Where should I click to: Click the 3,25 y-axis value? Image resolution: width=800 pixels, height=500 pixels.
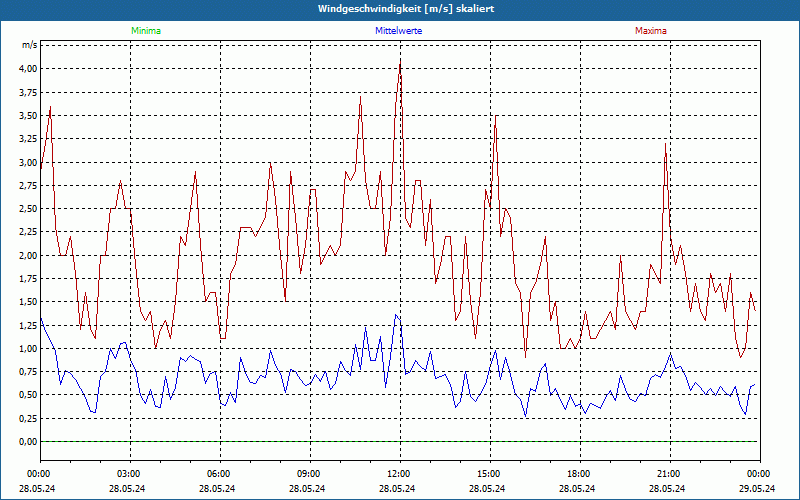28,139
